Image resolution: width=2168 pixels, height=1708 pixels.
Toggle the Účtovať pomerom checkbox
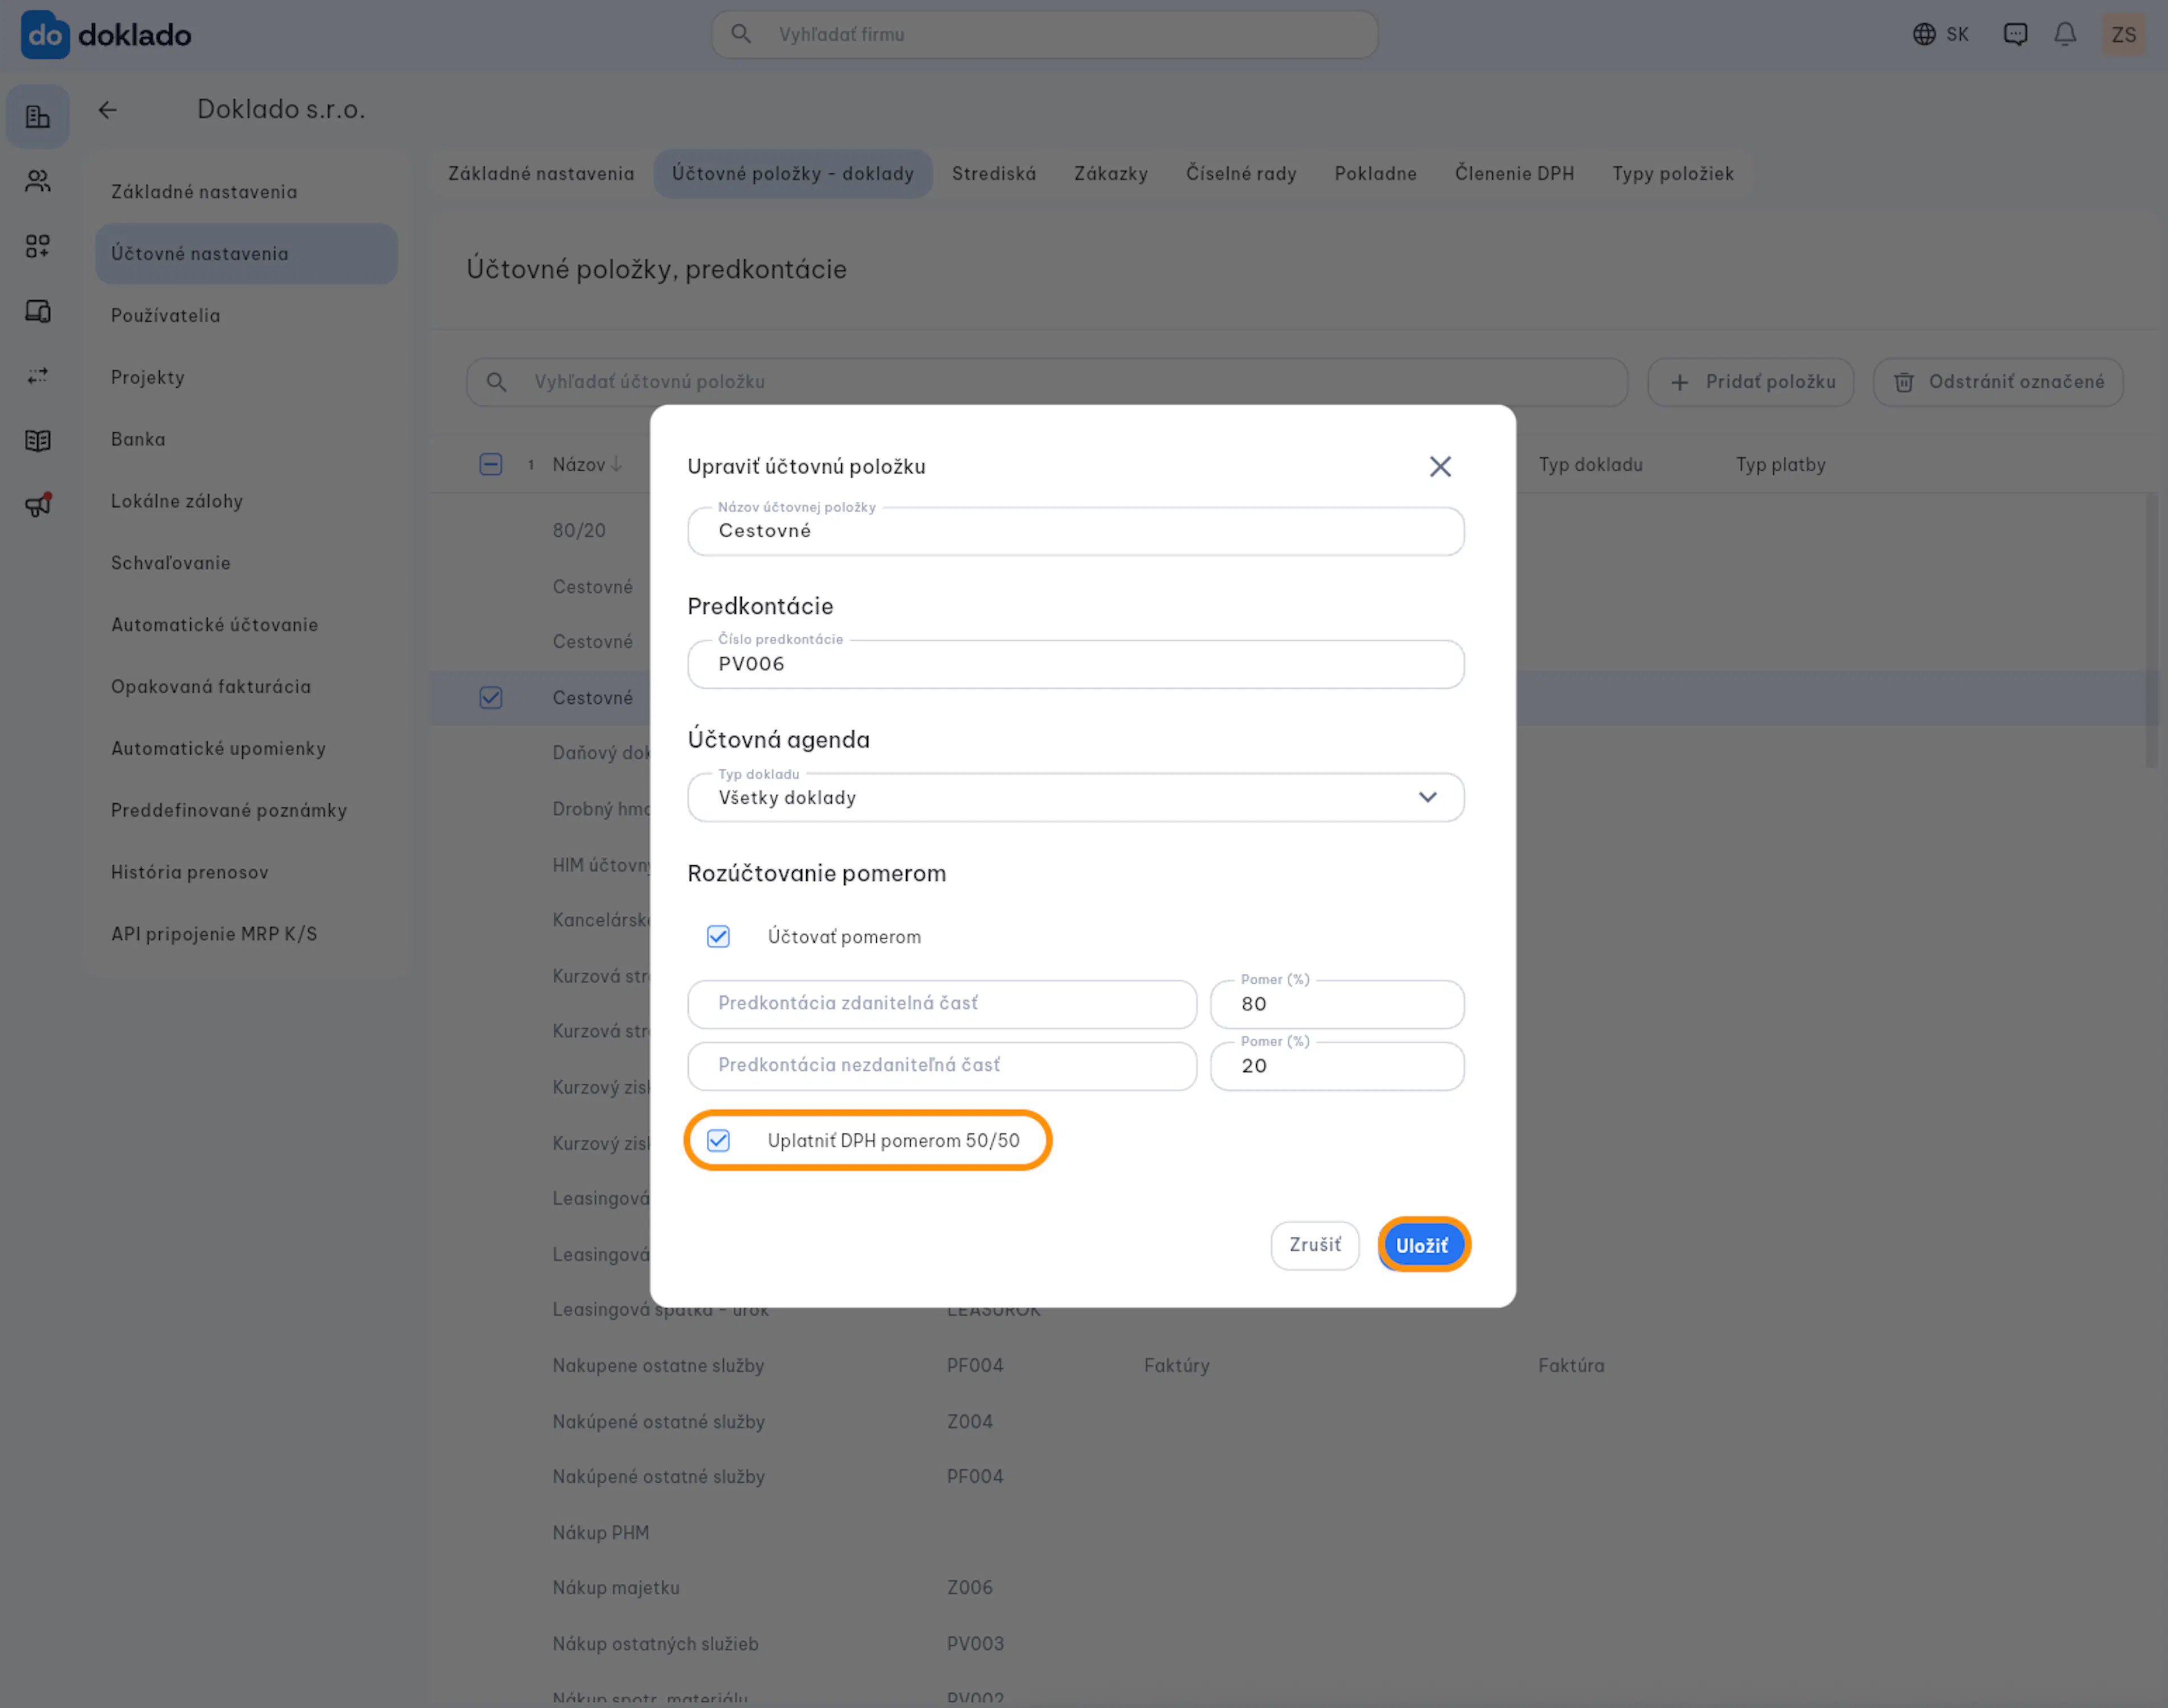(718, 937)
